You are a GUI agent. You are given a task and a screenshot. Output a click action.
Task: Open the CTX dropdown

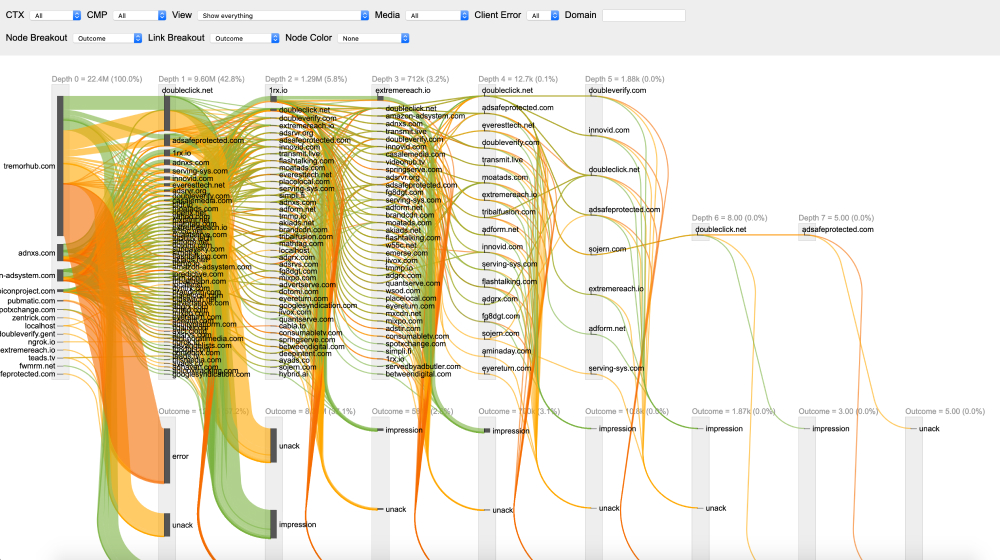click(55, 16)
